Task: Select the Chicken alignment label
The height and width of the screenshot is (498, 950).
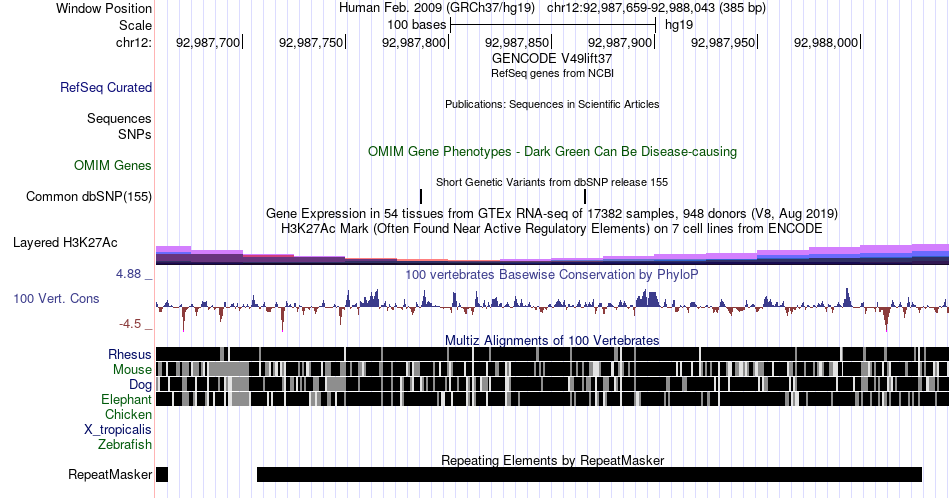Action: (128, 414)
